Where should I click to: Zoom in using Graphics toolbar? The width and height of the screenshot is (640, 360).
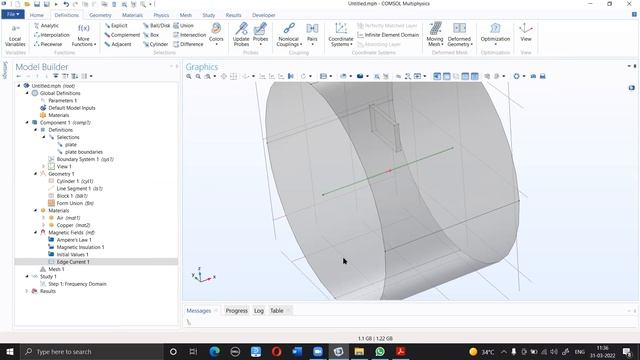[x=189, y=76]
